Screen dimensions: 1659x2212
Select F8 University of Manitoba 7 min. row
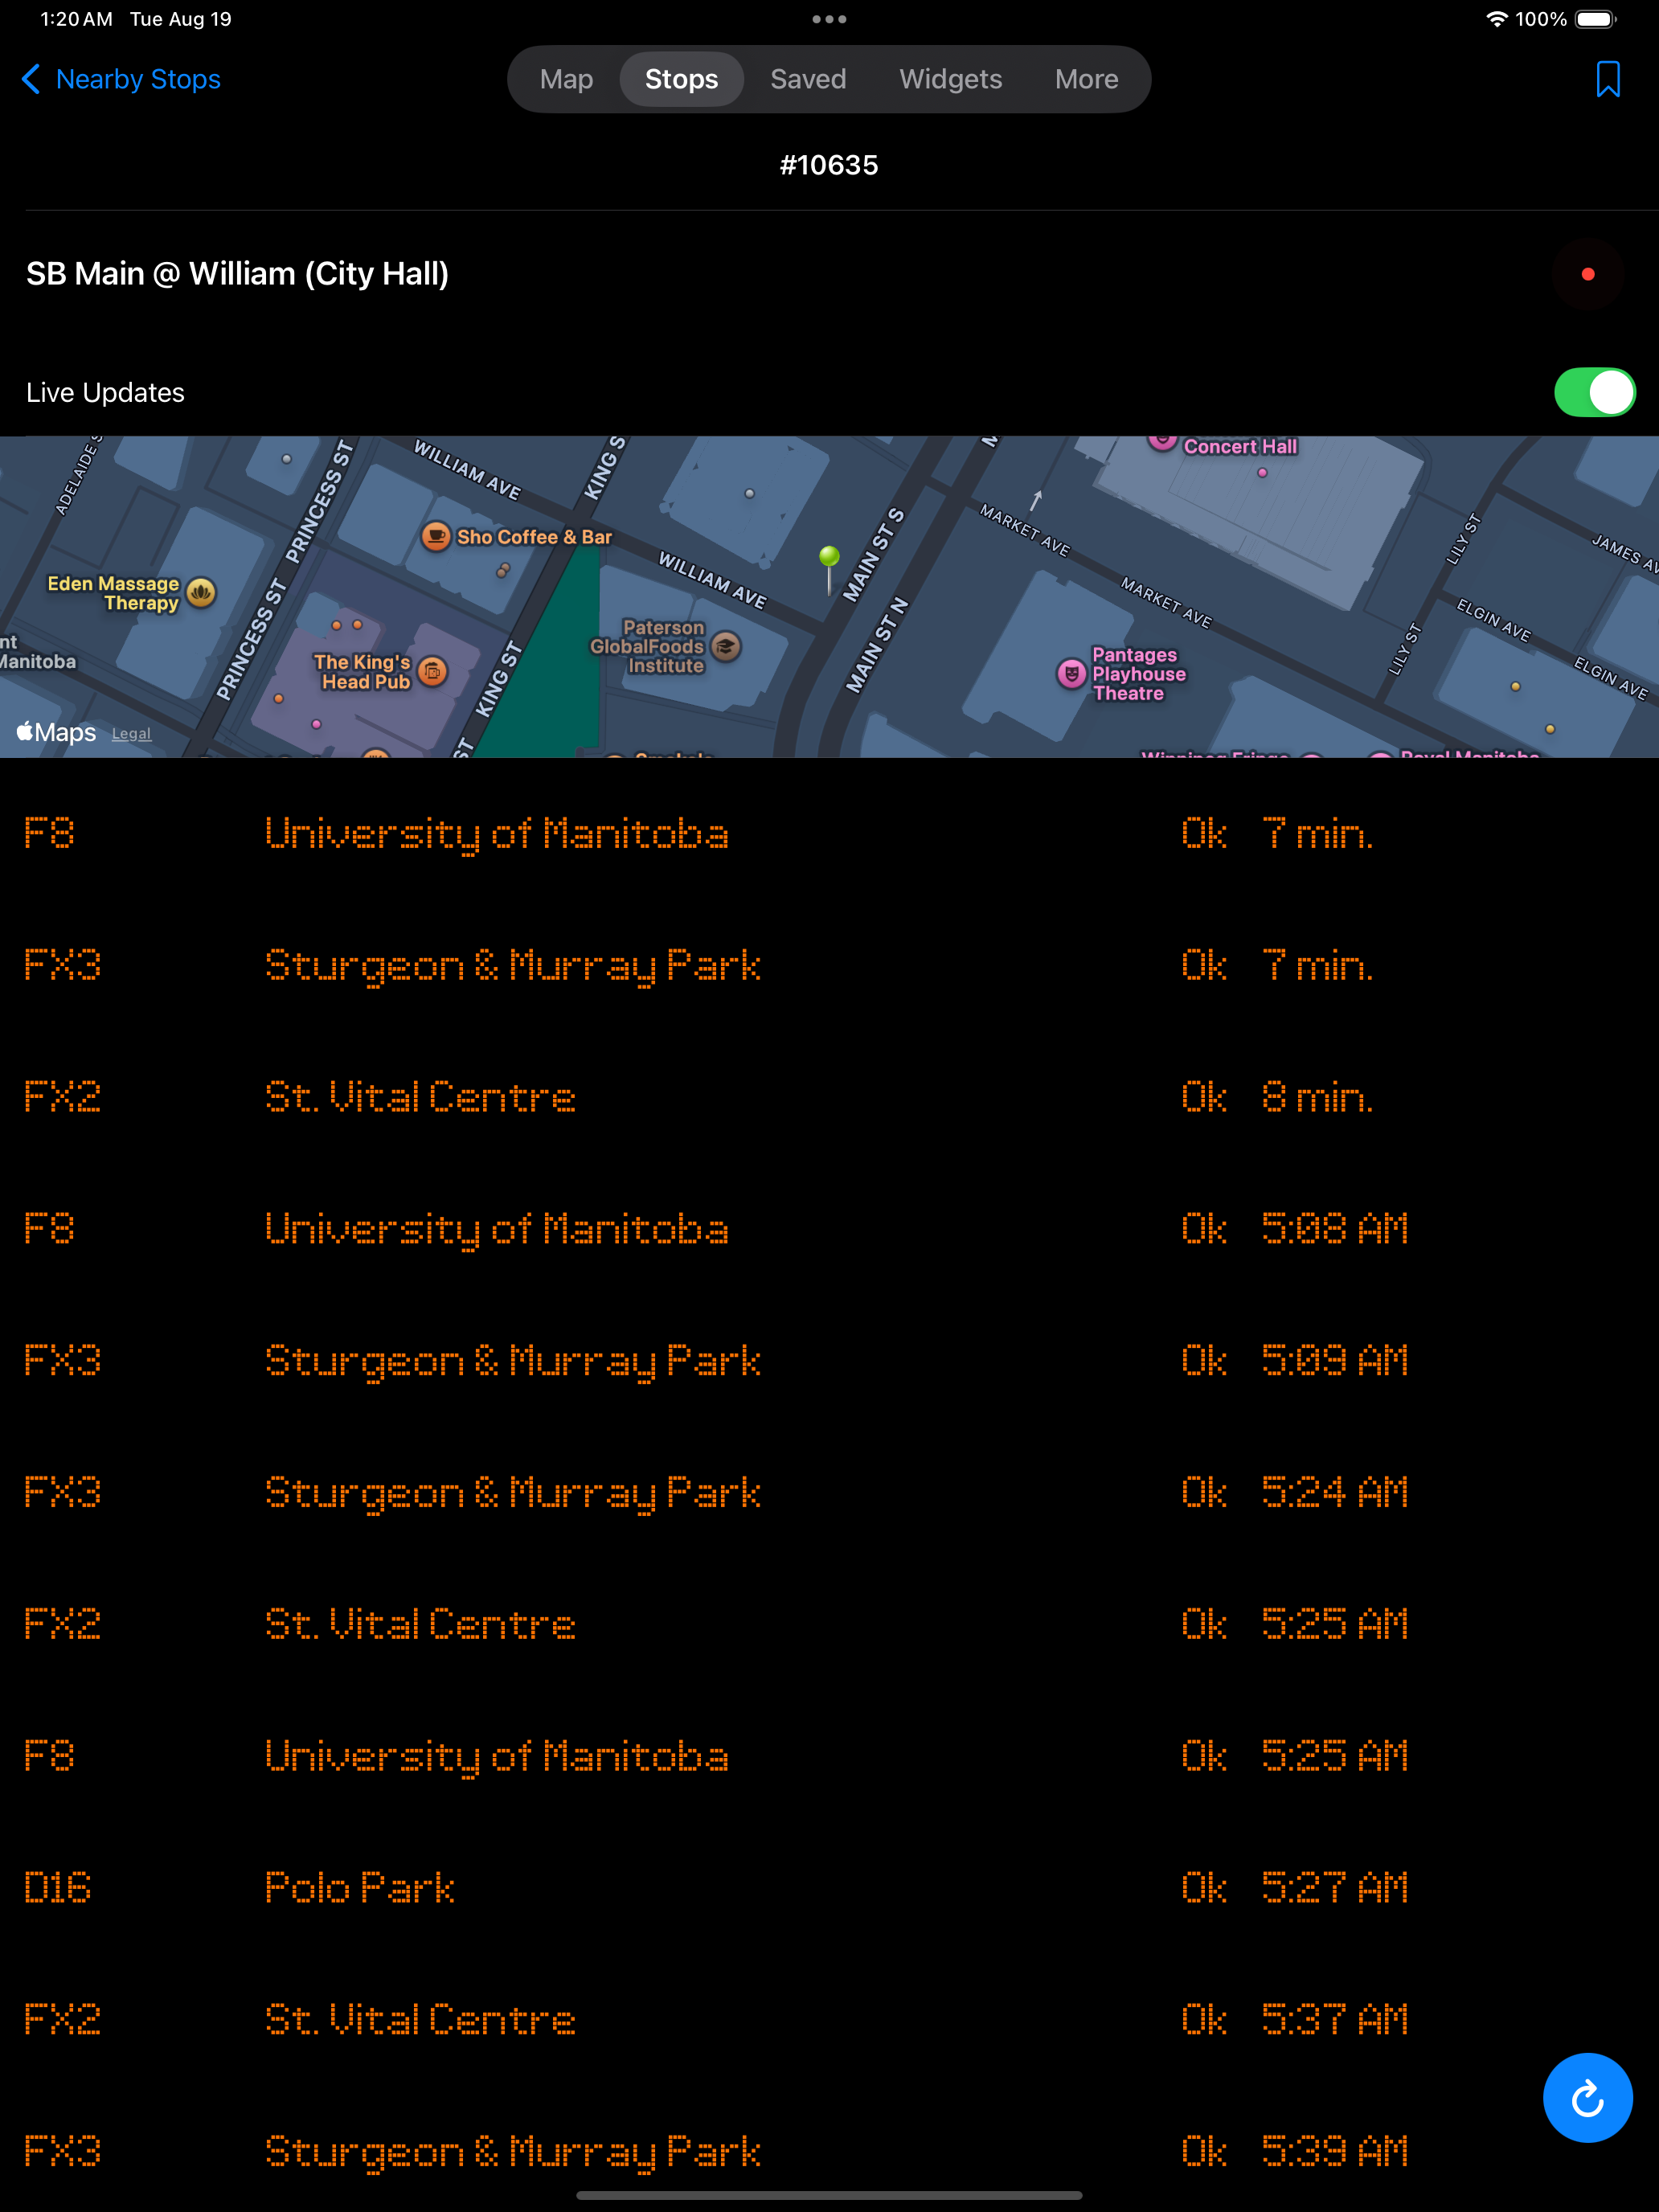pyautogui.click(x=829, y=833)
